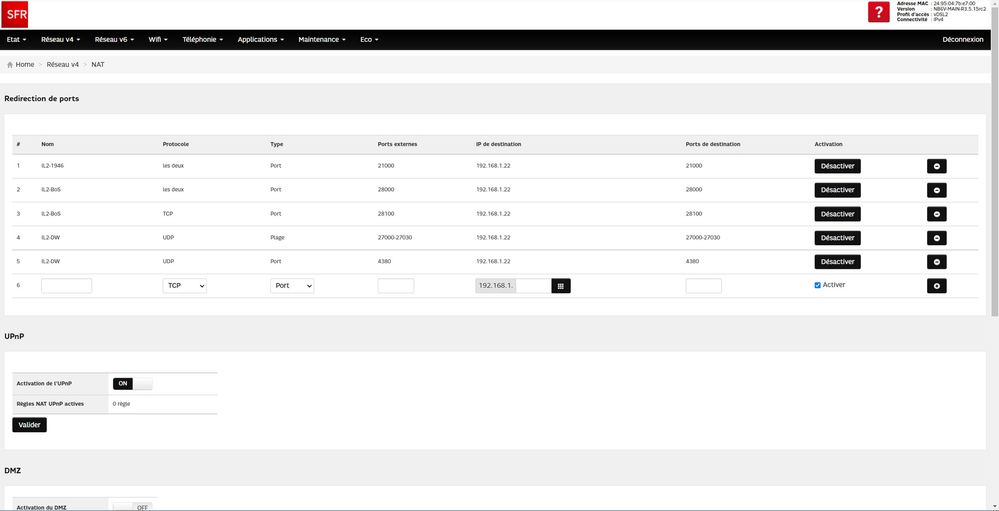Click the red help question mark icon
Viewport: 999px width, 511px height.
[x=878, y=13]
